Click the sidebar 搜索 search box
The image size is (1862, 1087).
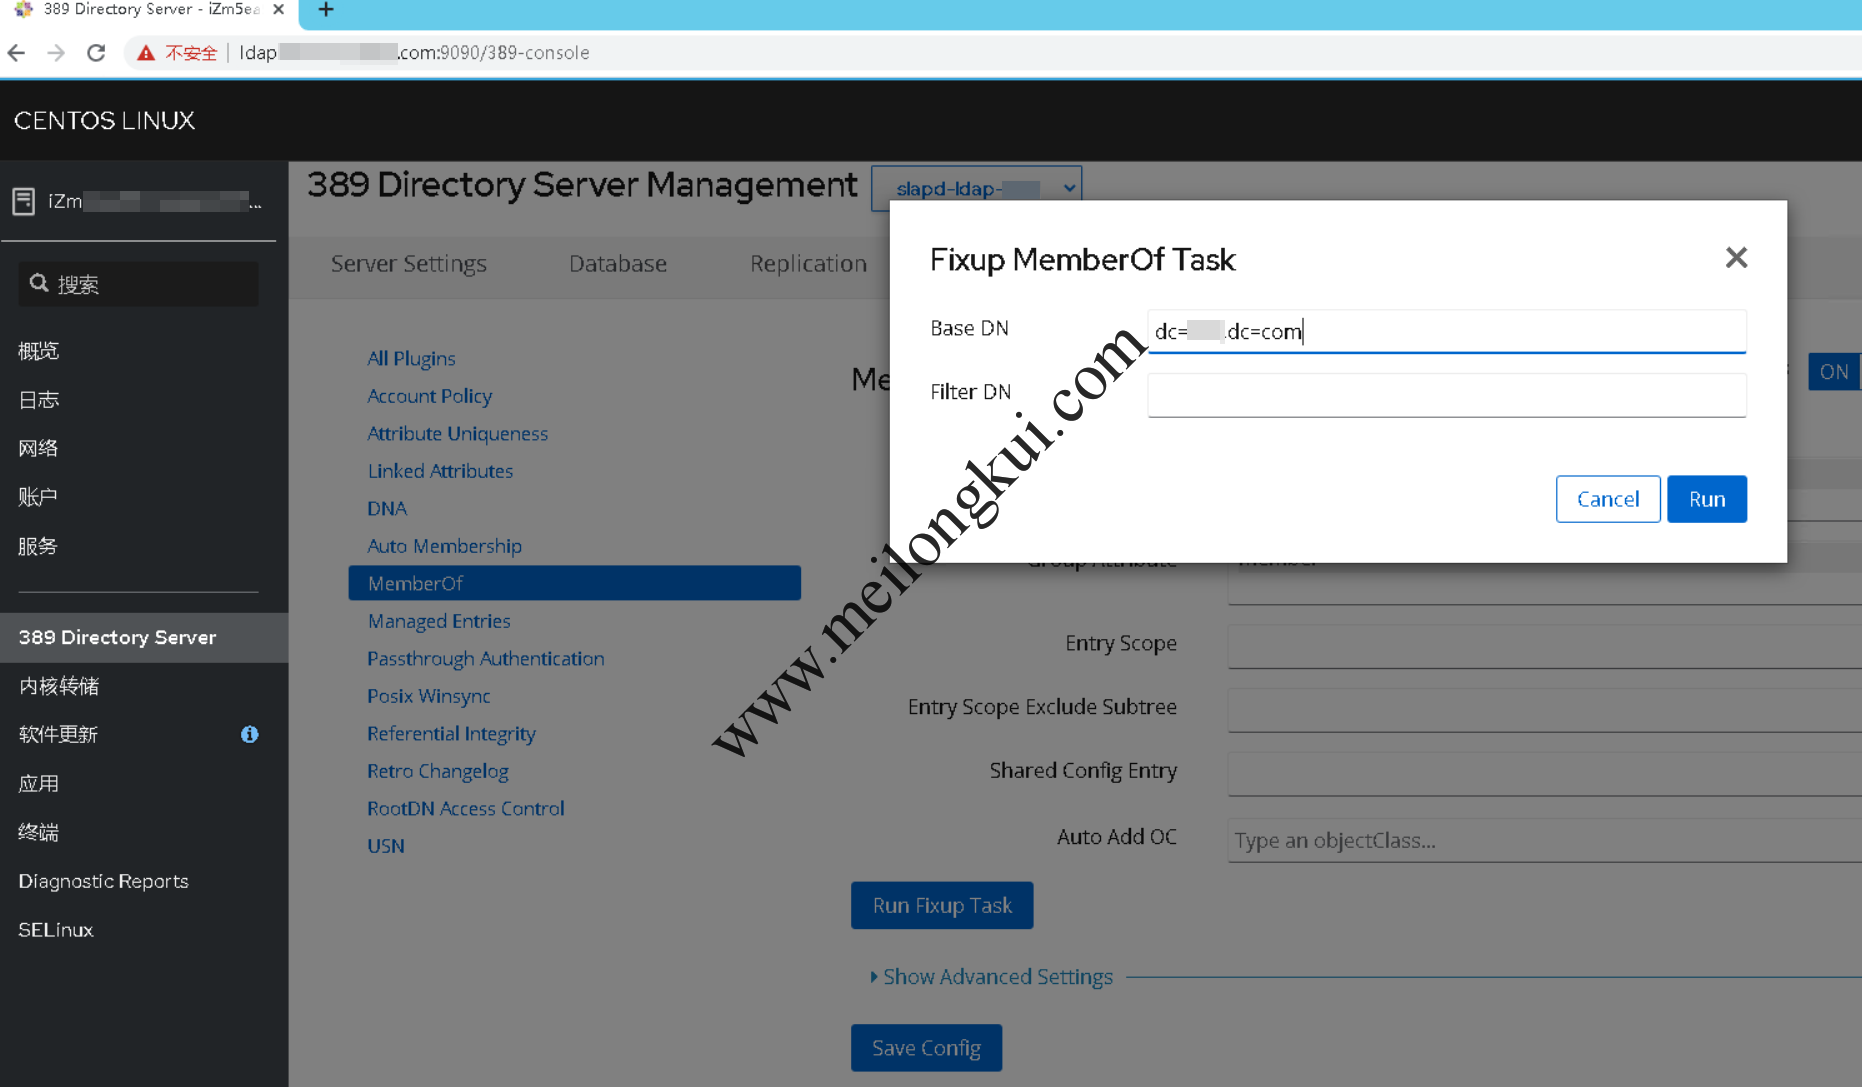point(139,284)
